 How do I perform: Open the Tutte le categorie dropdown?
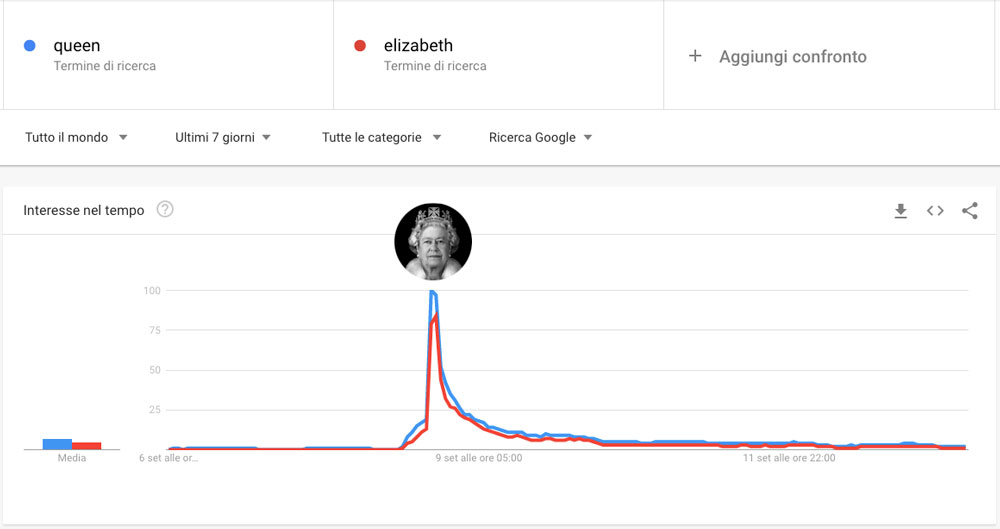(381, 137)
